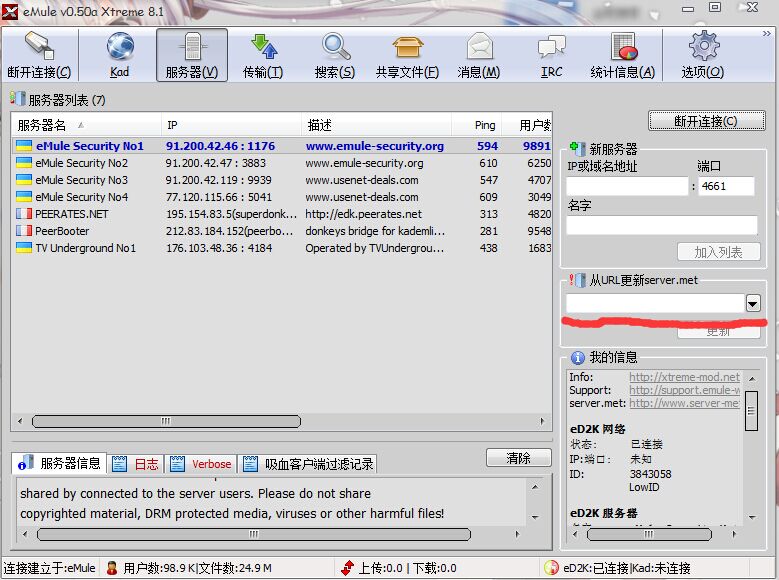Open the Support emule link
The height and width of the screenshot is (580, 779).
(x=685, y=390)
